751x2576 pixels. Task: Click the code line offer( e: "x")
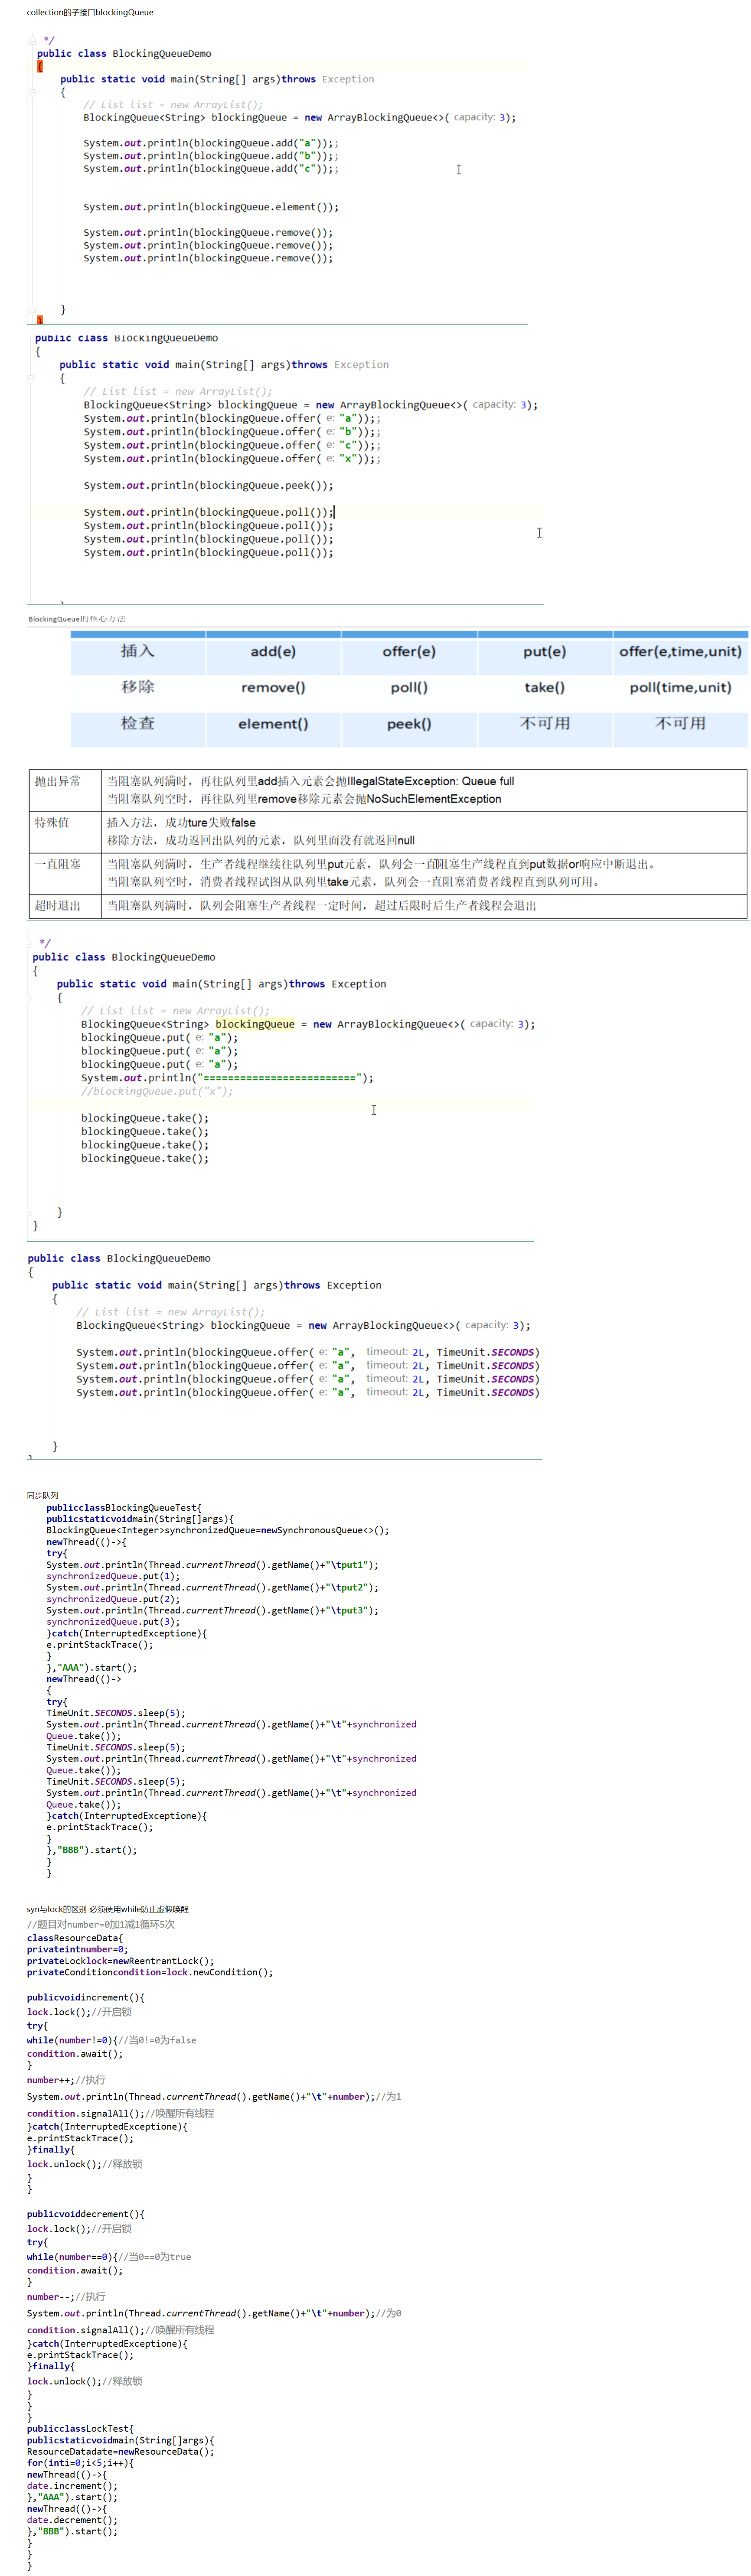point(232,459)
